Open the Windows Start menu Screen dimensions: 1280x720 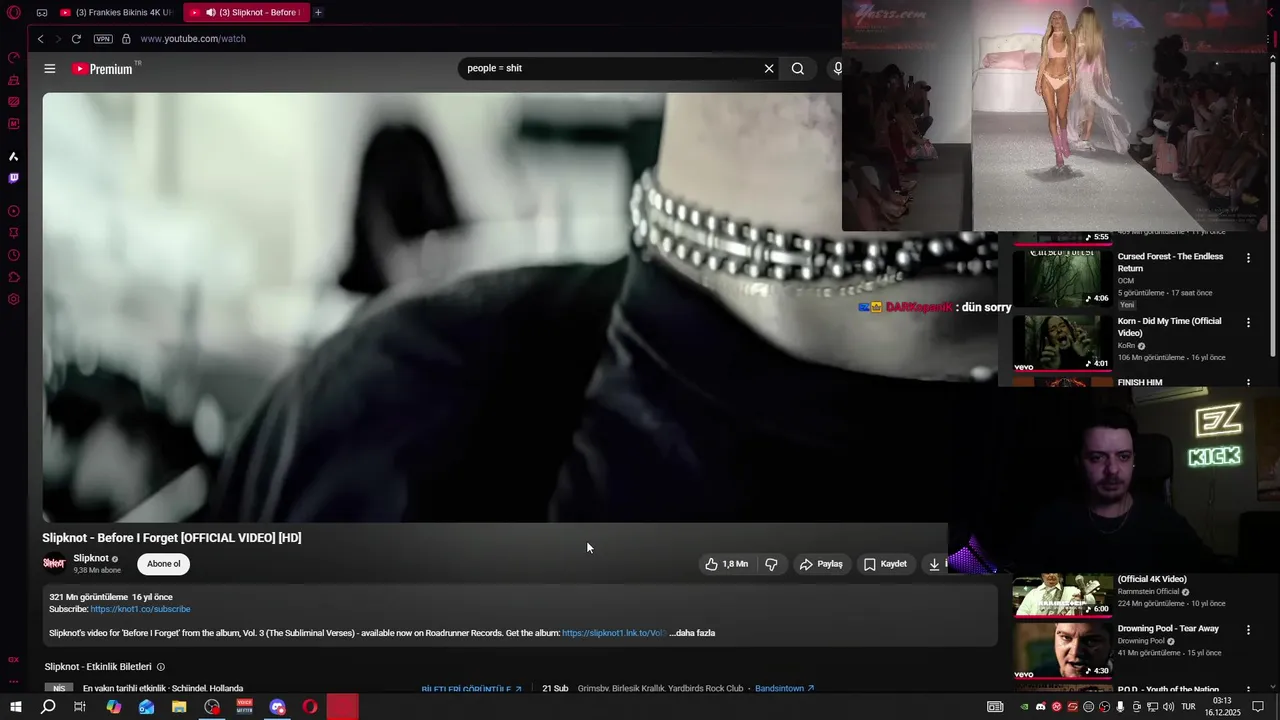[15, 707]
